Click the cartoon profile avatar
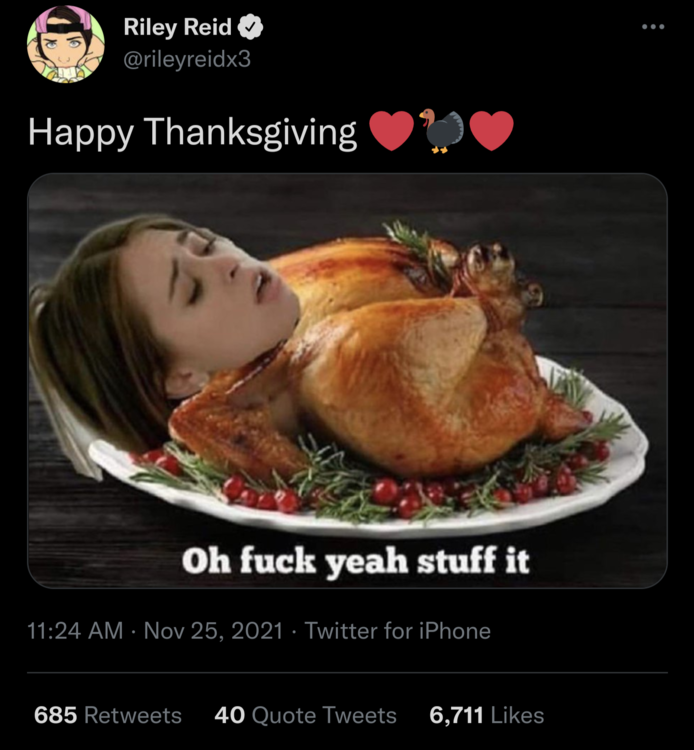The width and height of the screenshot is (694, 750). pyautogui.click(x=65, y=43)
